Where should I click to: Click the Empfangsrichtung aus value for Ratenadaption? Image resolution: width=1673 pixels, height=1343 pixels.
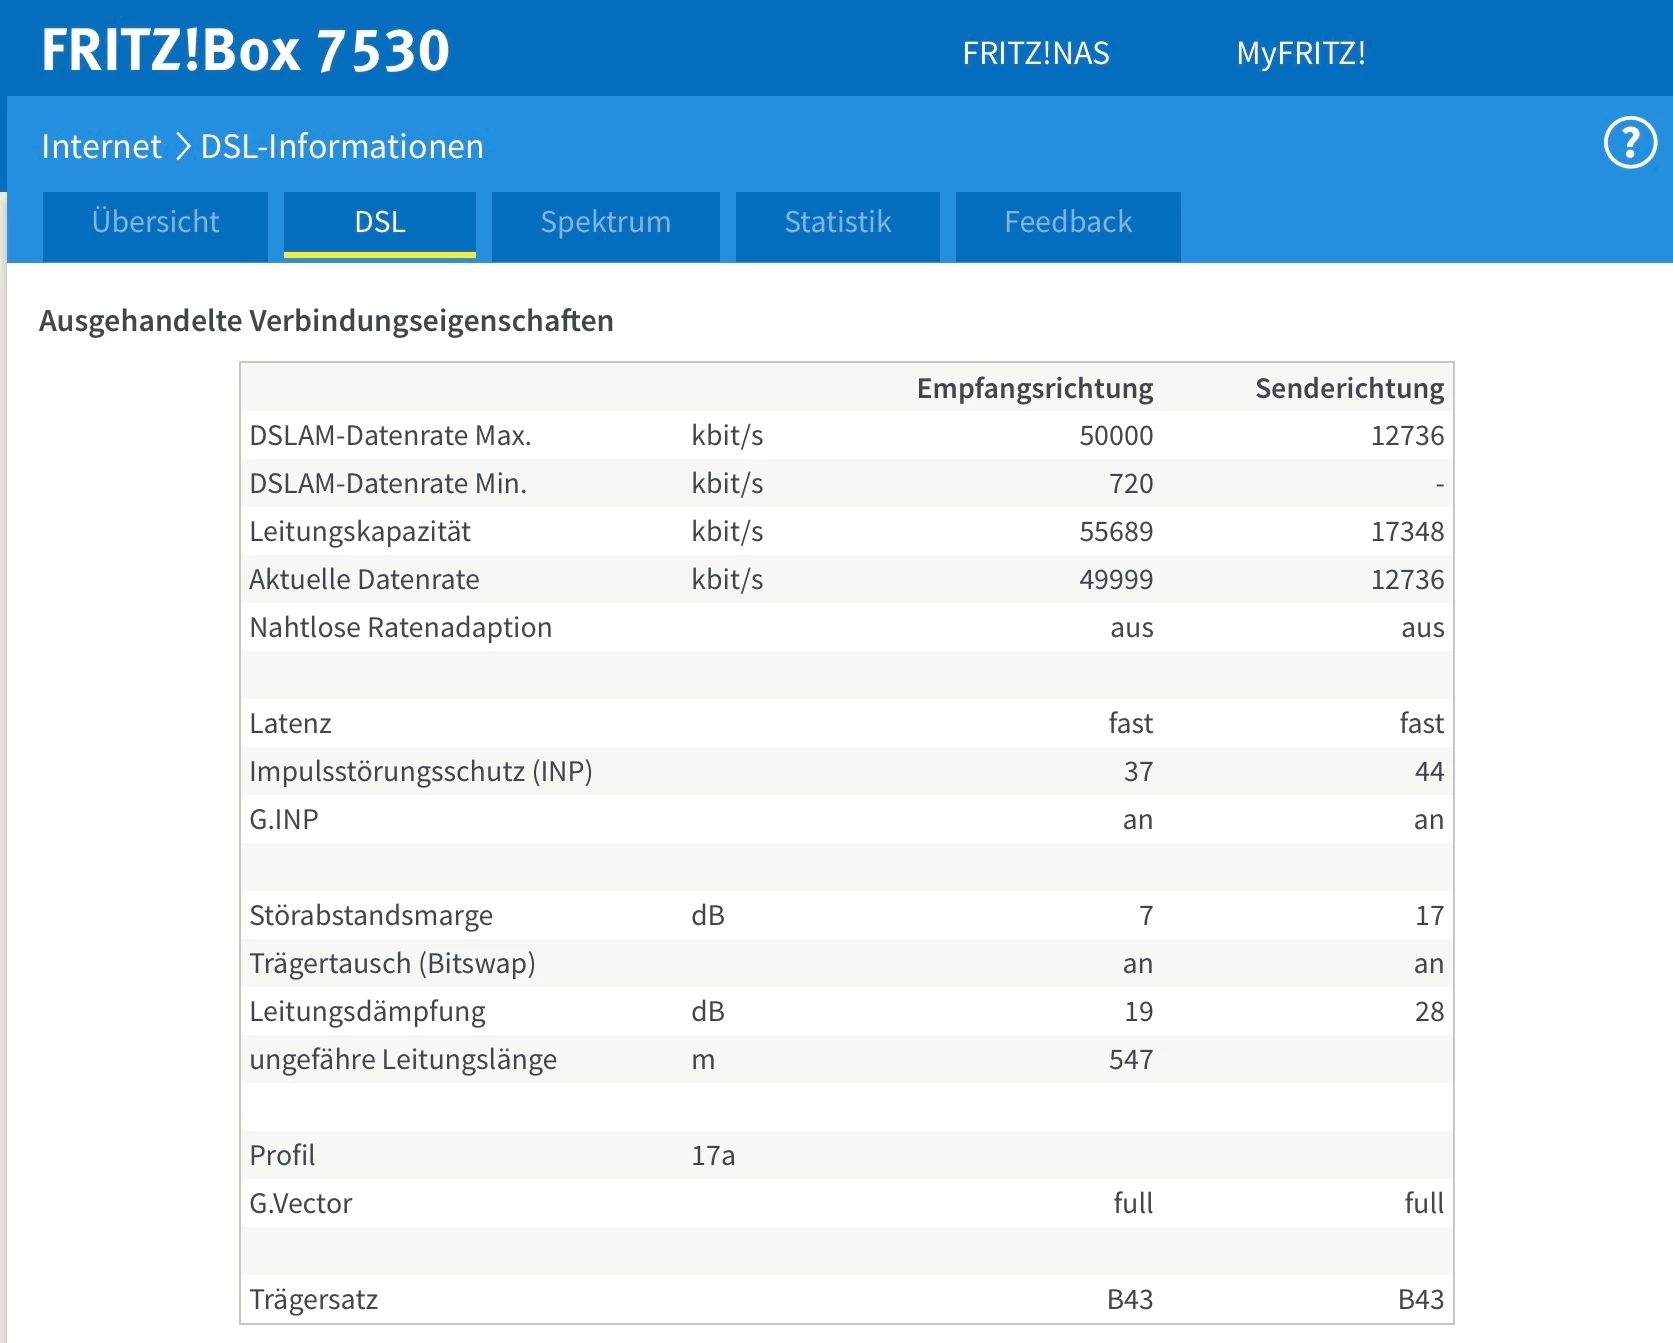click(x=1132, y=628)
